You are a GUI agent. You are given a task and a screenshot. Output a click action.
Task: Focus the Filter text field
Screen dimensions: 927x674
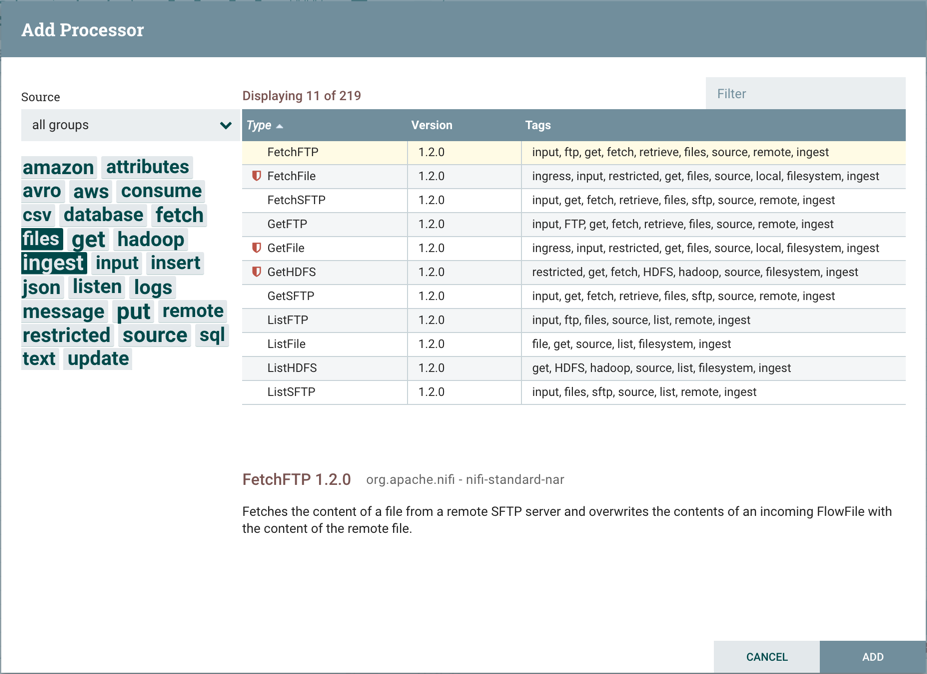(x=805, y=94)
